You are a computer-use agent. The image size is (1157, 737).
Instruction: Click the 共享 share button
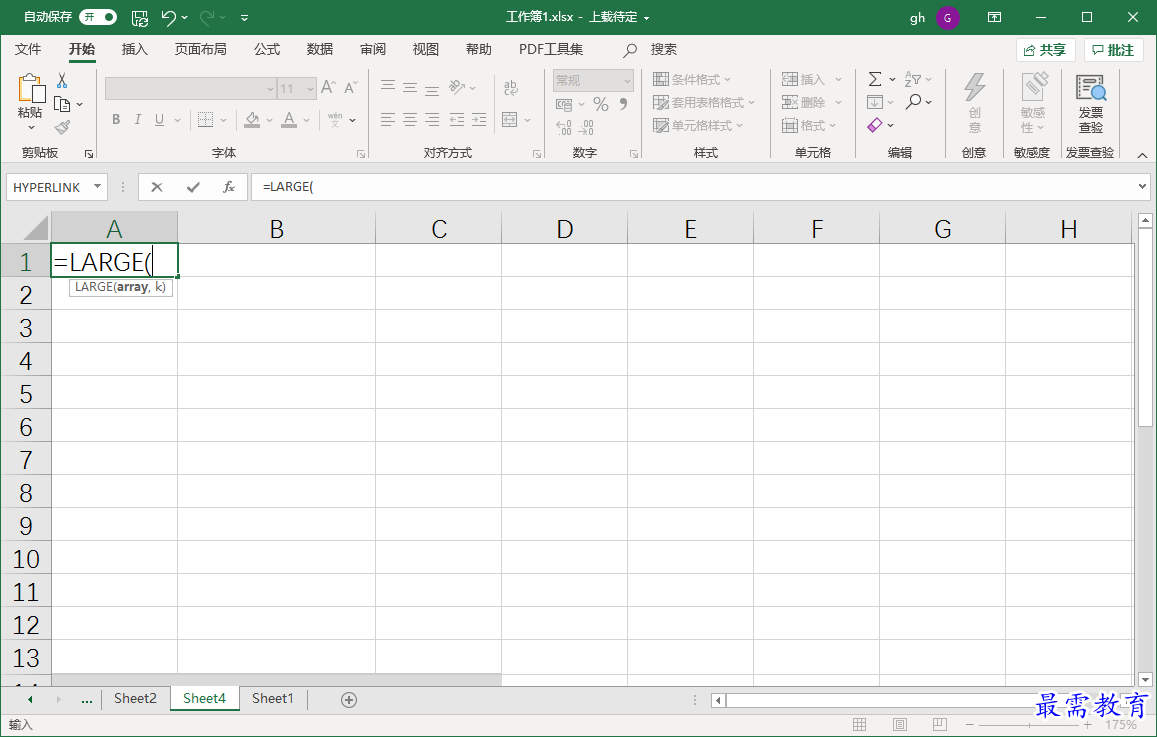(1045, 50)
